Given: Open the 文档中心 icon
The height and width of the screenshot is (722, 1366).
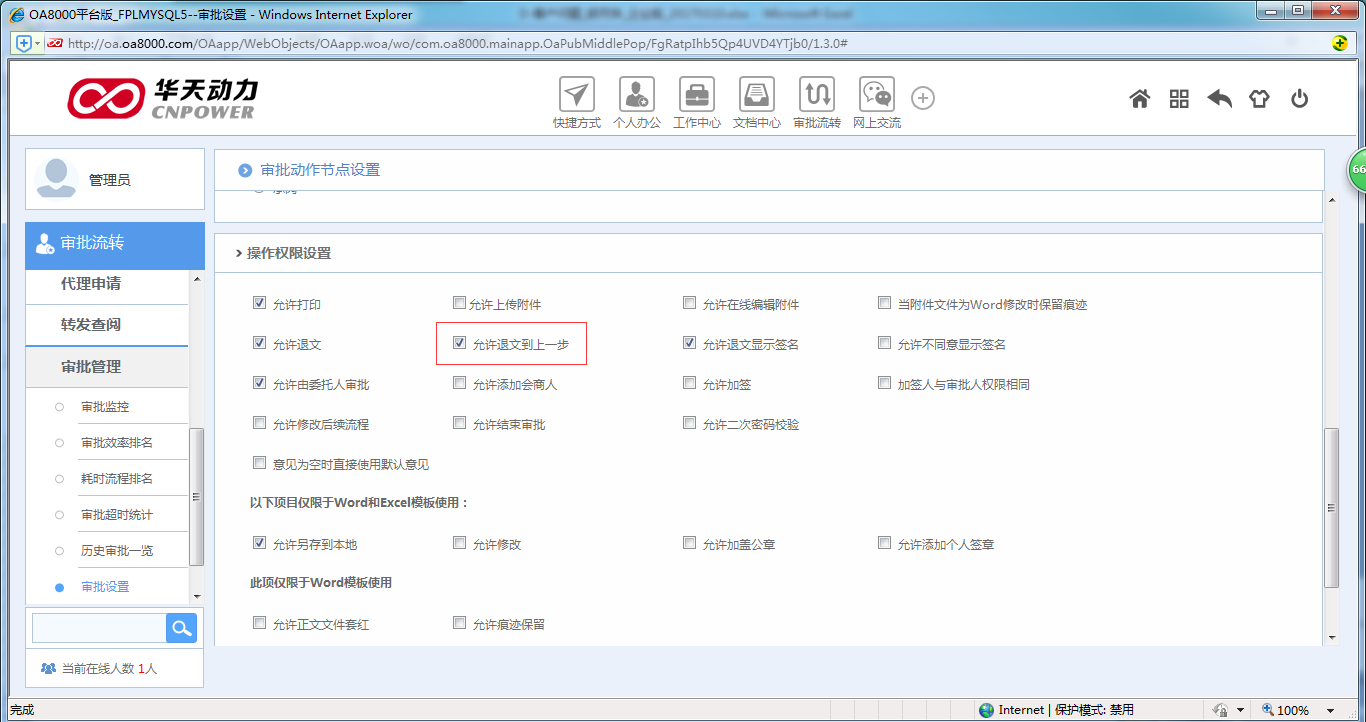Looking at the screenshot, I should (x=757, y=95).
